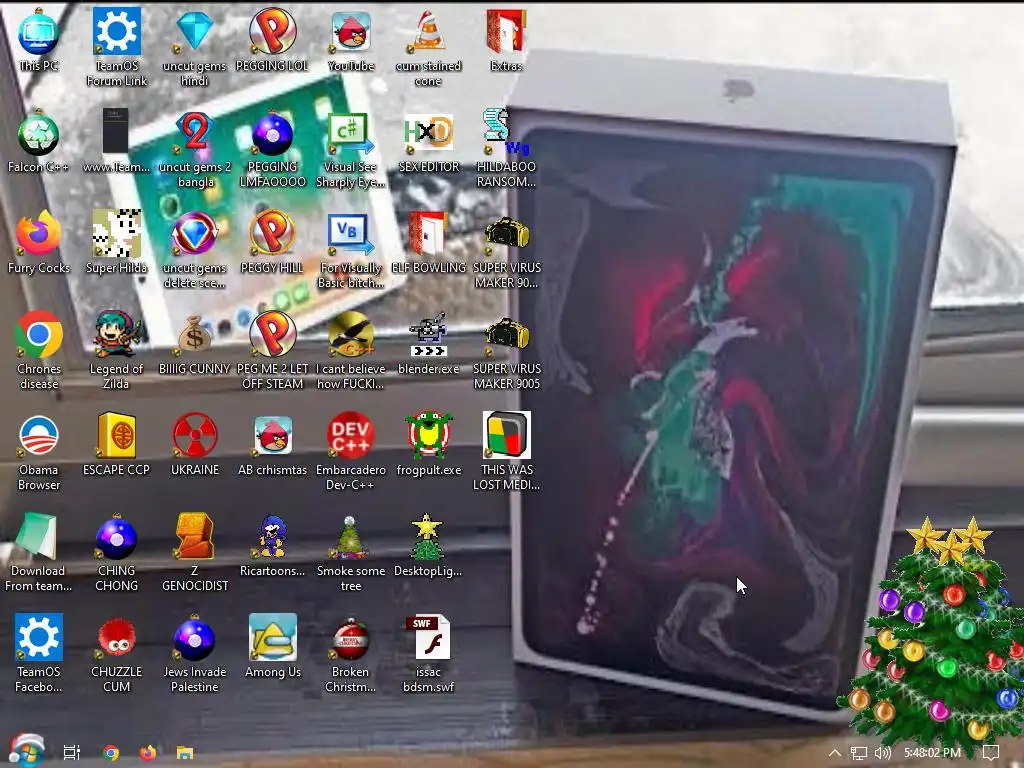Screen dimensions: 1024x768
Task: Open the Obama Browser shortcut
Action: point(39,452)
